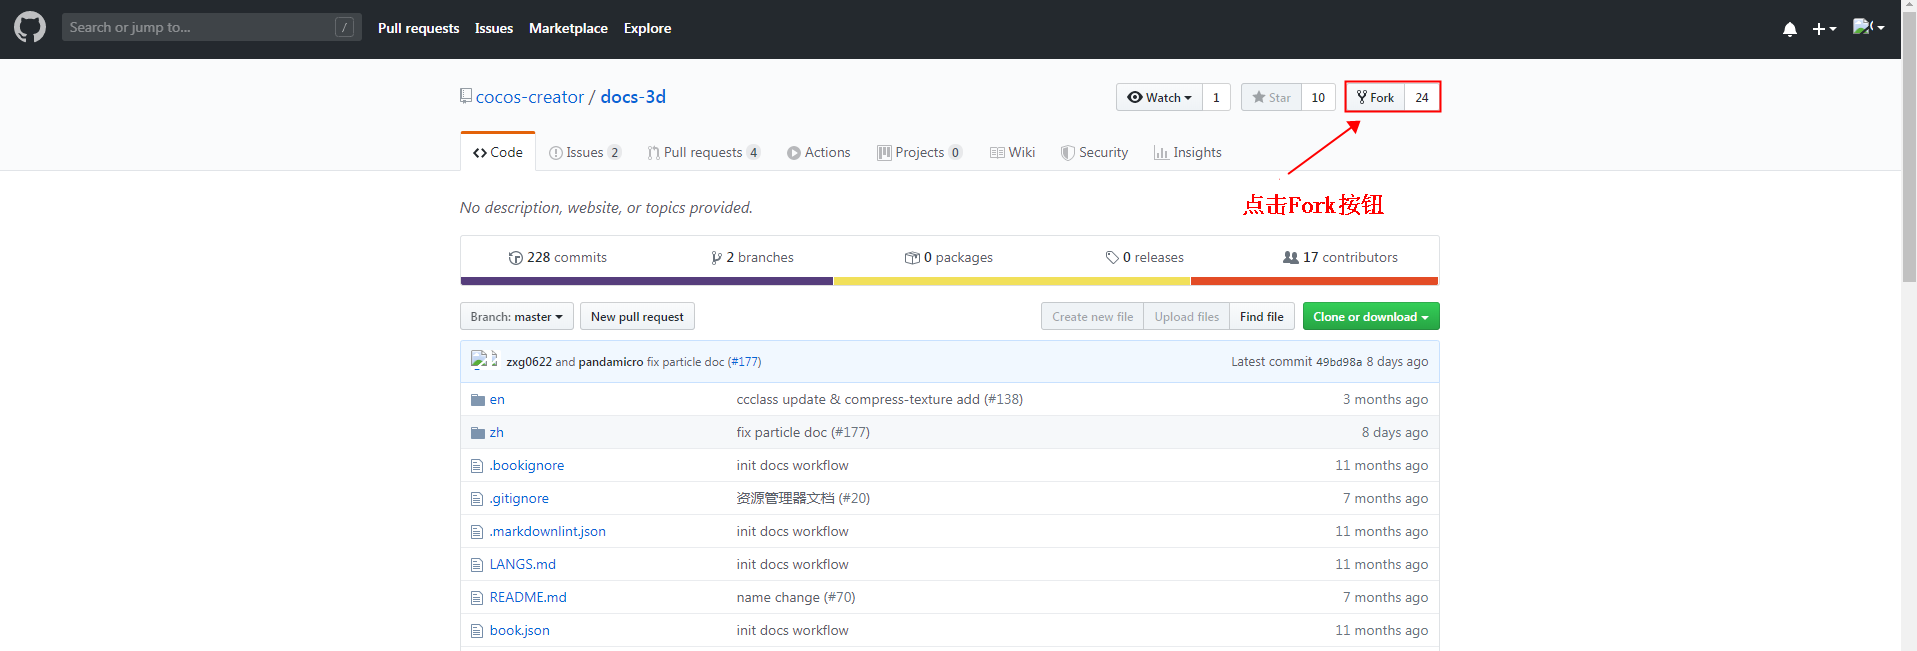
Task: Fork the repository with Fork button
Action: (x=1375, y=97)
